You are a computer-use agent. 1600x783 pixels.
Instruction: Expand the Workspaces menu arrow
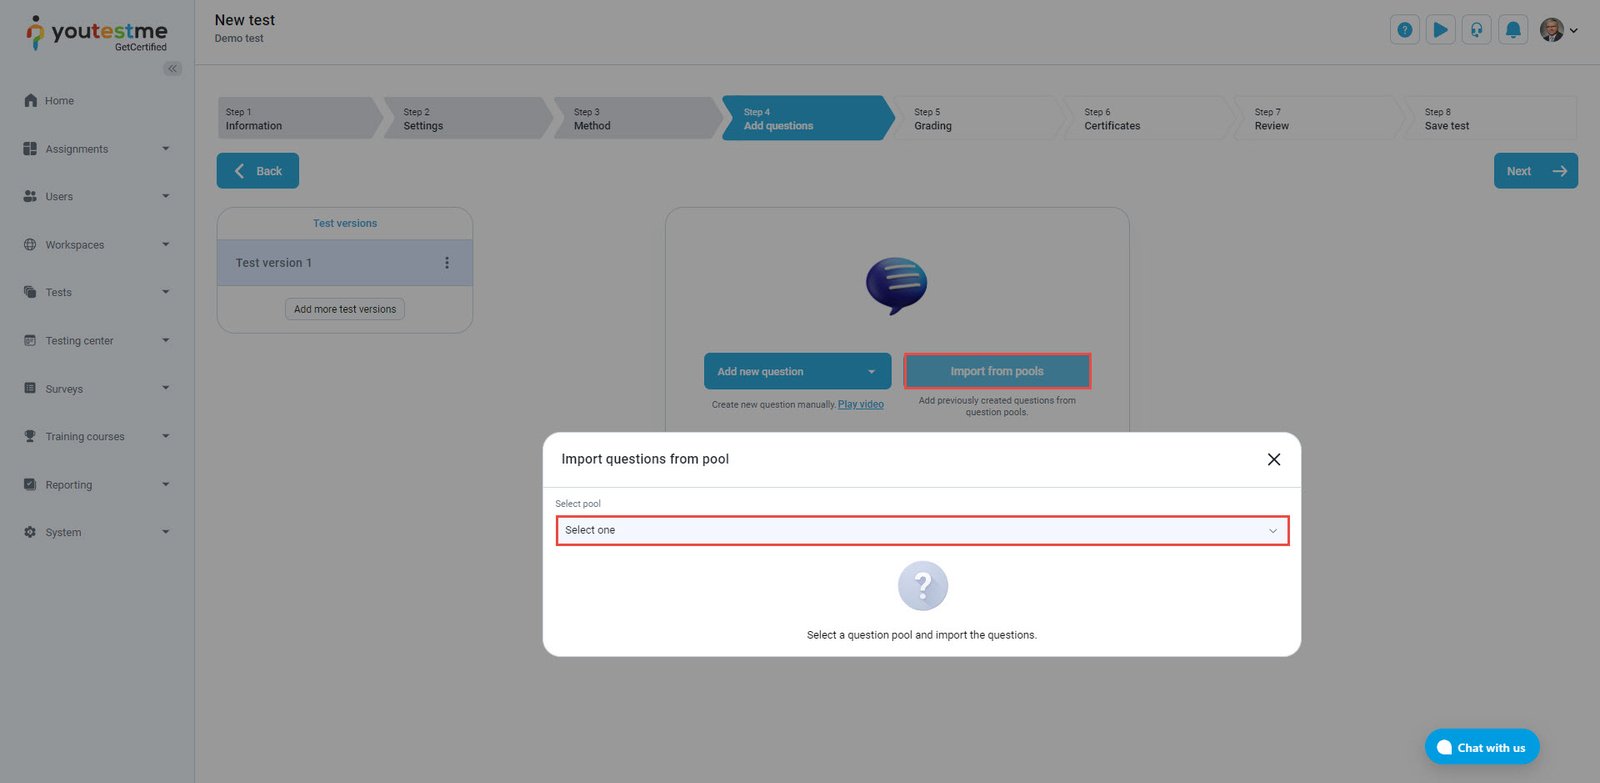tap(166, 245)
